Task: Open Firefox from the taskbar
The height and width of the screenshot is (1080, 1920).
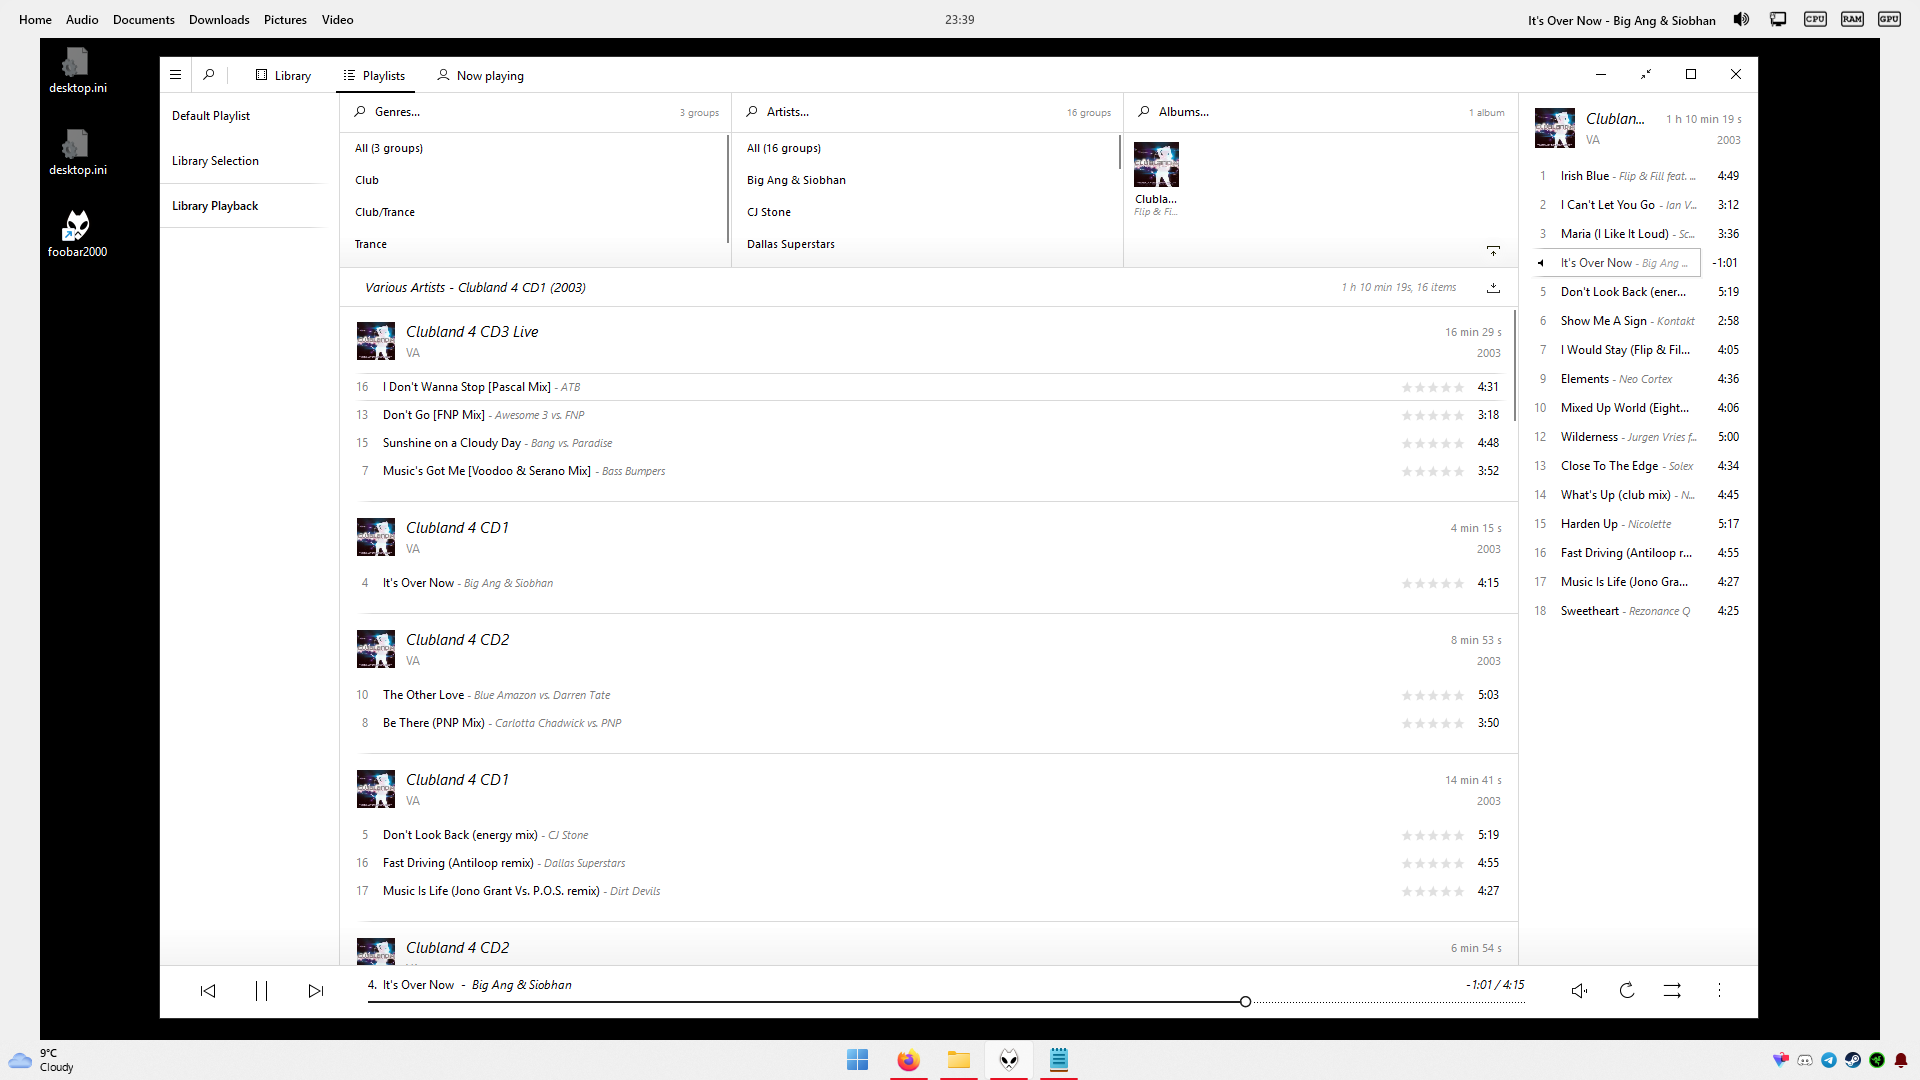Action: pos(908,1060)
